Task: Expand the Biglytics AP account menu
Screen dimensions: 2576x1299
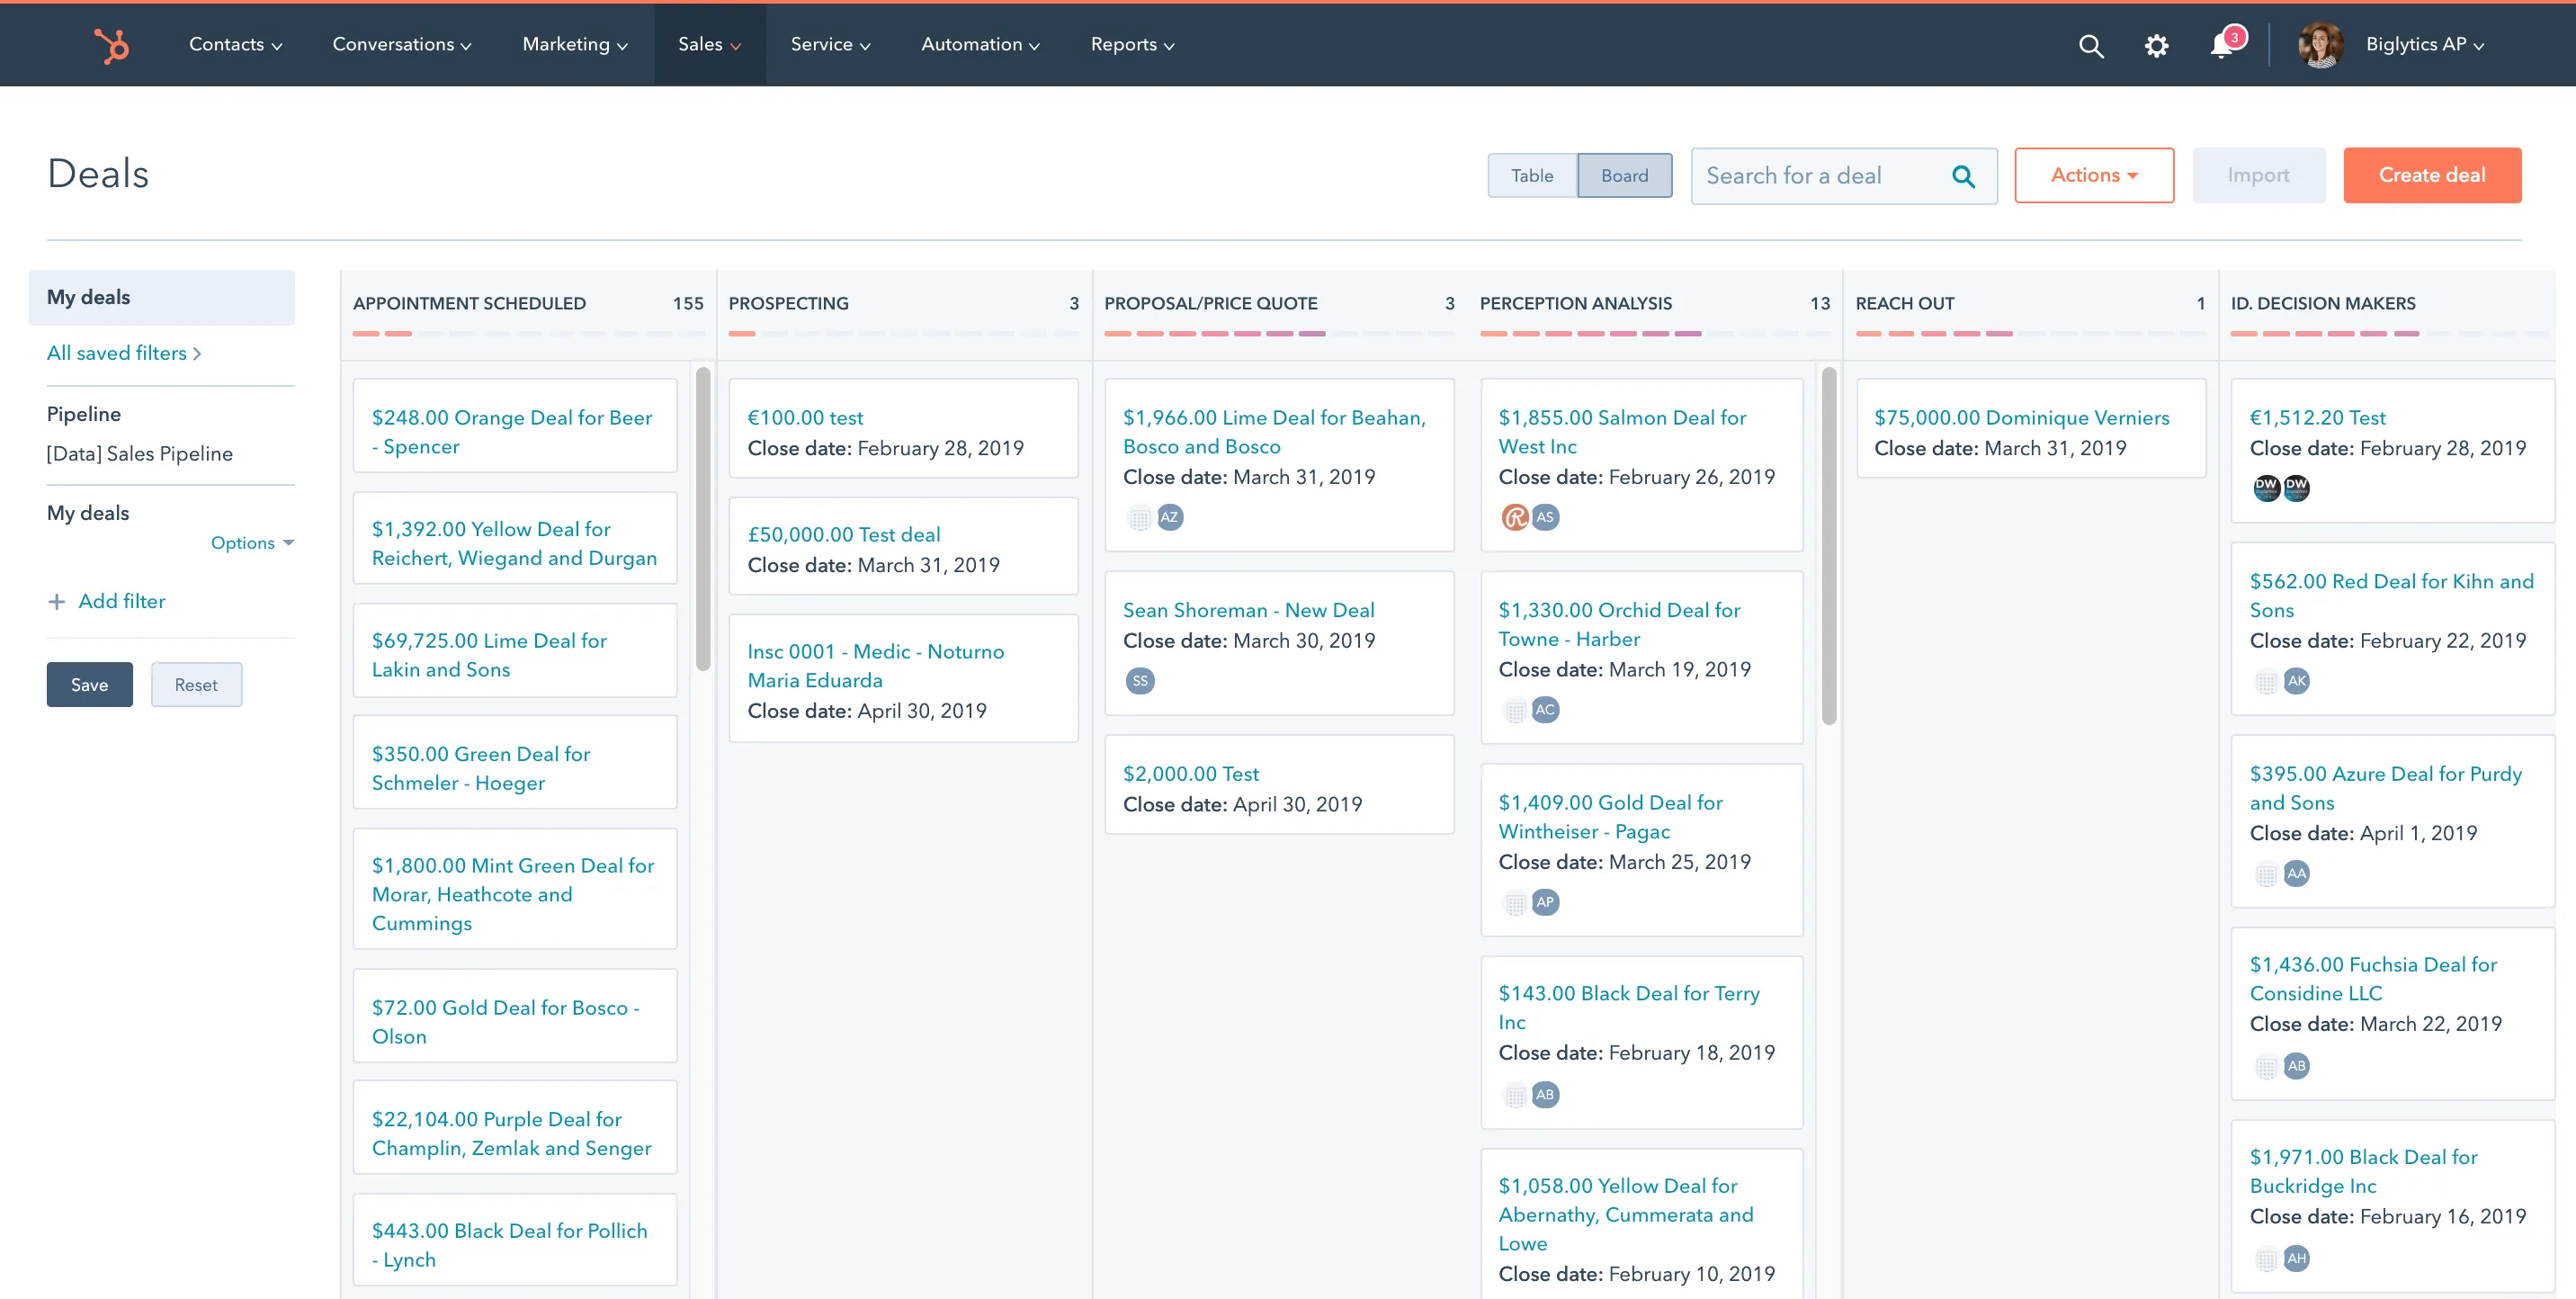Action: click(2424, 45)
